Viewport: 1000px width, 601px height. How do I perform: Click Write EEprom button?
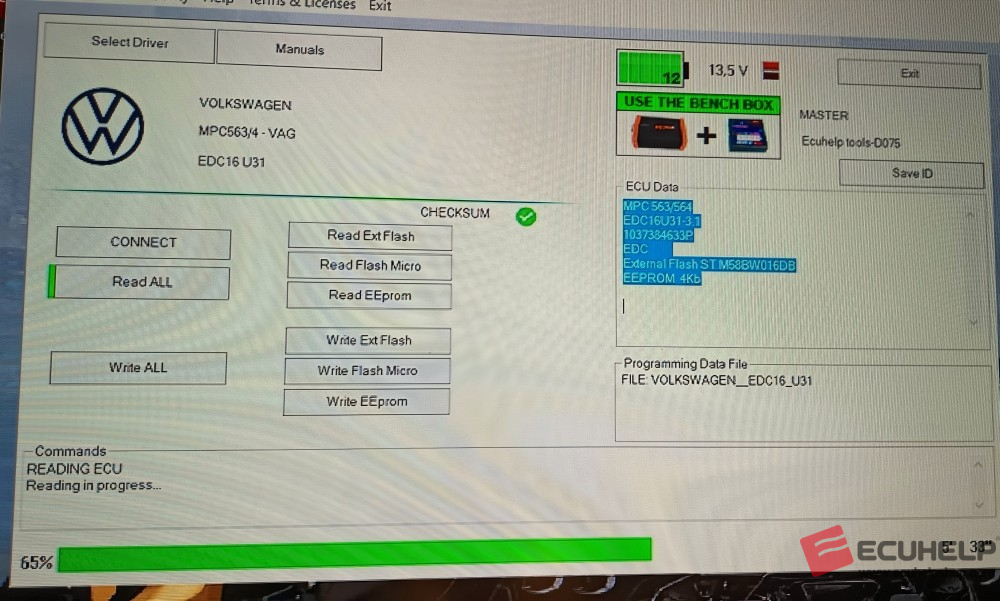click(367, 402)
